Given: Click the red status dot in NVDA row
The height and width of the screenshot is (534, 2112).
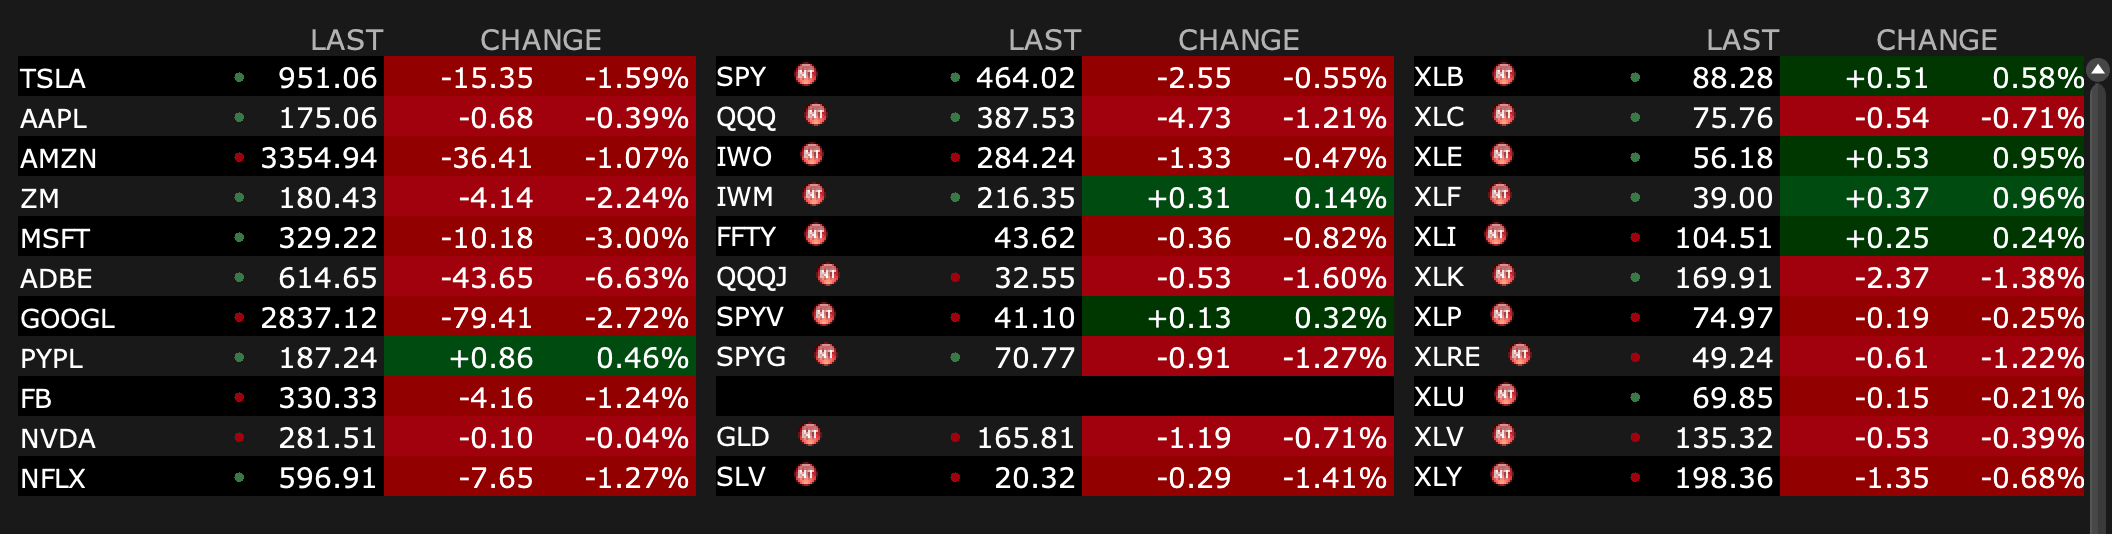Looking at the screenshot, I should [x=239, y=437].
